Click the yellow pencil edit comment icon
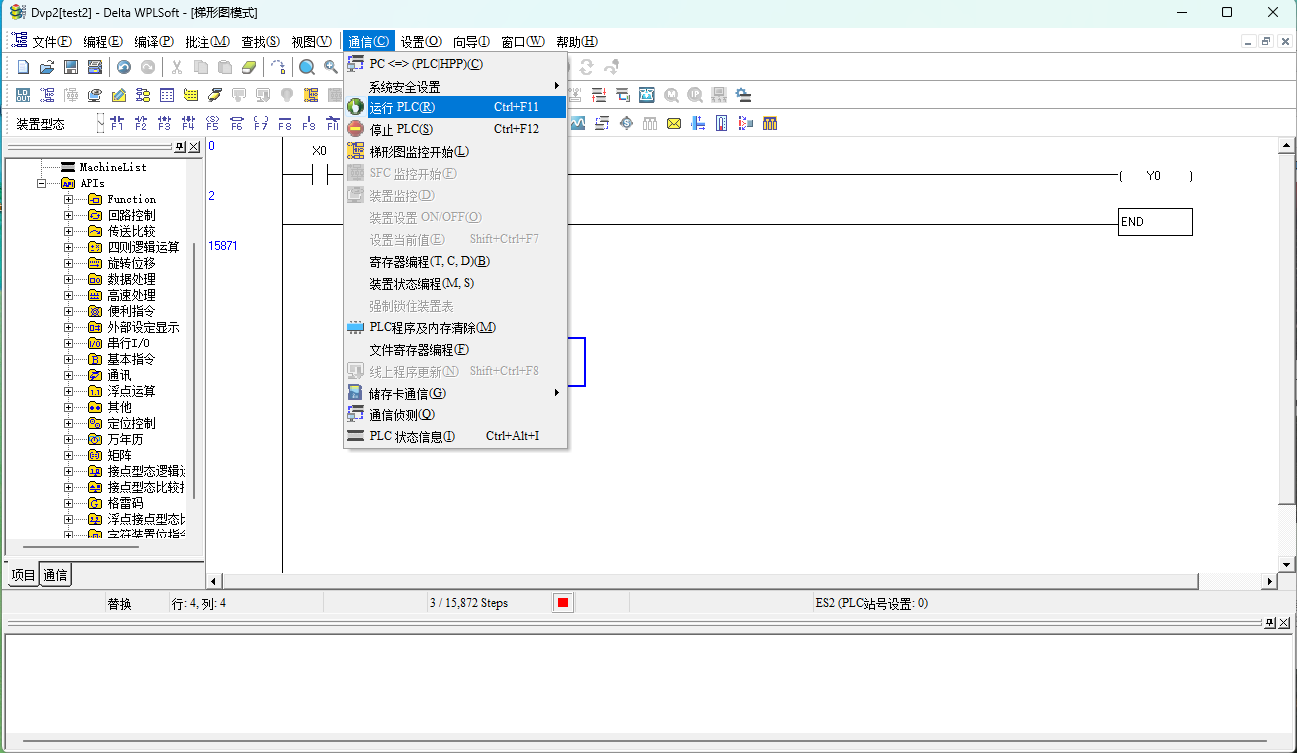Image resolution: width=1297 pixels, height=753 pixels. point(119,95)
